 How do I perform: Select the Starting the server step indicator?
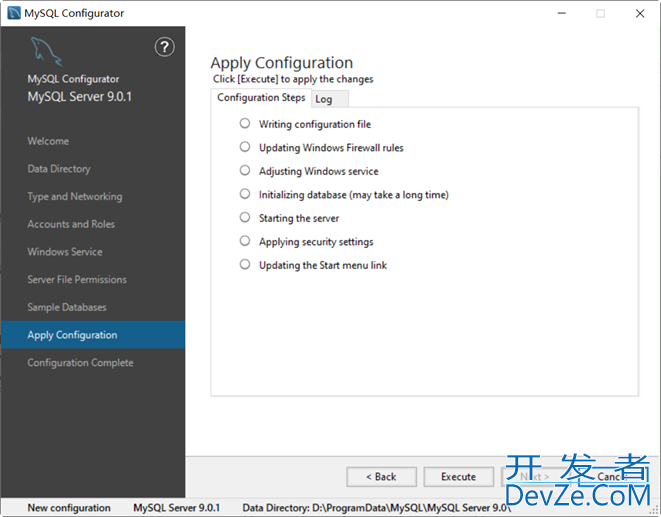point(245,218)
